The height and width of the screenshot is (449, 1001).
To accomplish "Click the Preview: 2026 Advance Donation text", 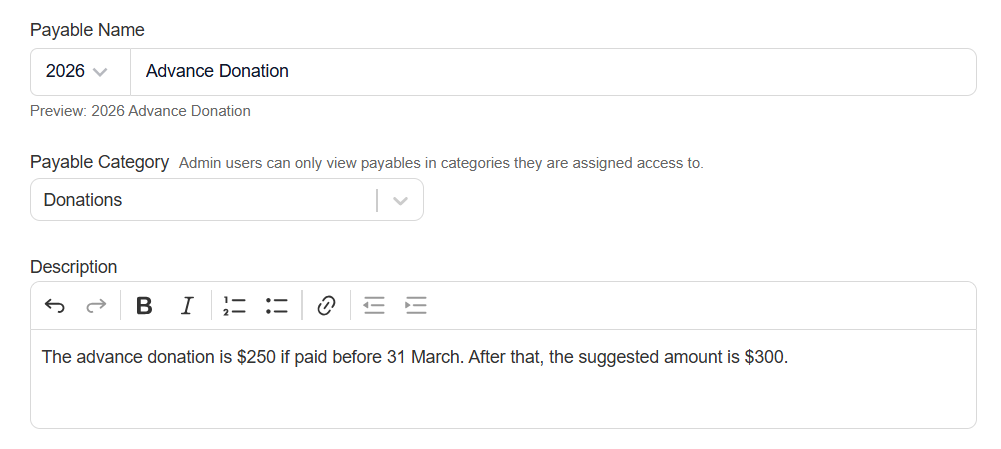I will tap(140, 111).
